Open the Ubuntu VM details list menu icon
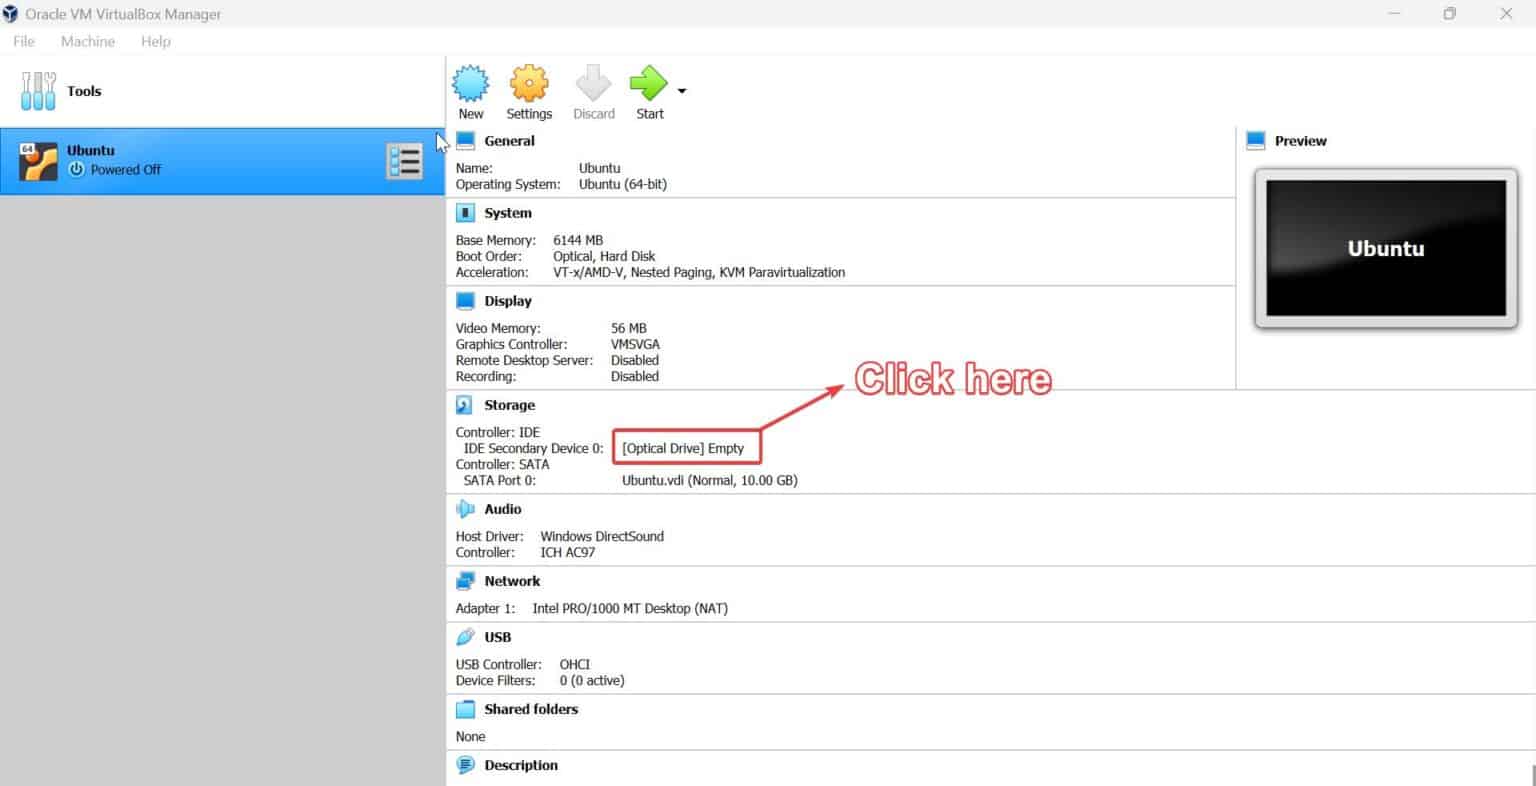Screen dimensions: 1536x786 coord(404,160)
